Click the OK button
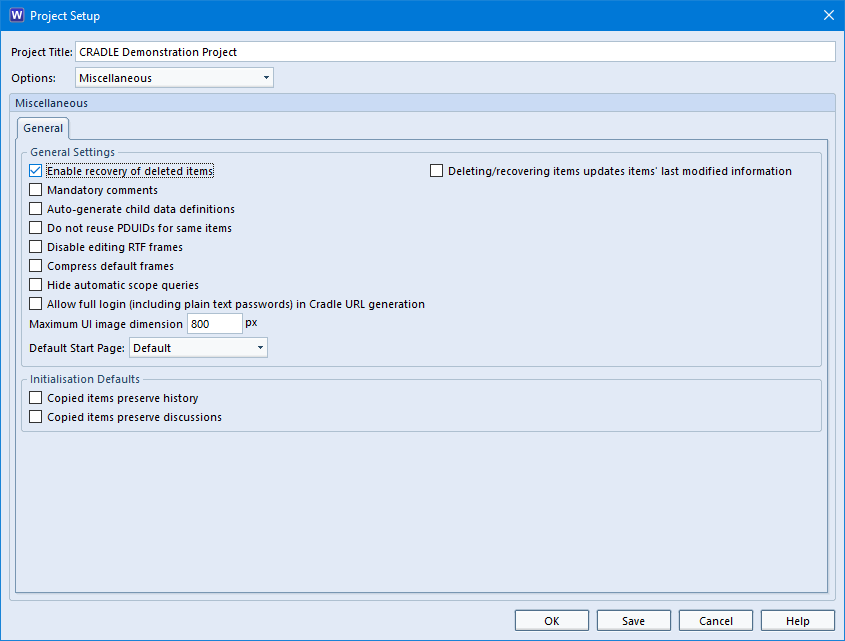The height and width of the screenshot is (641, 845). click(x=552, y=621)
